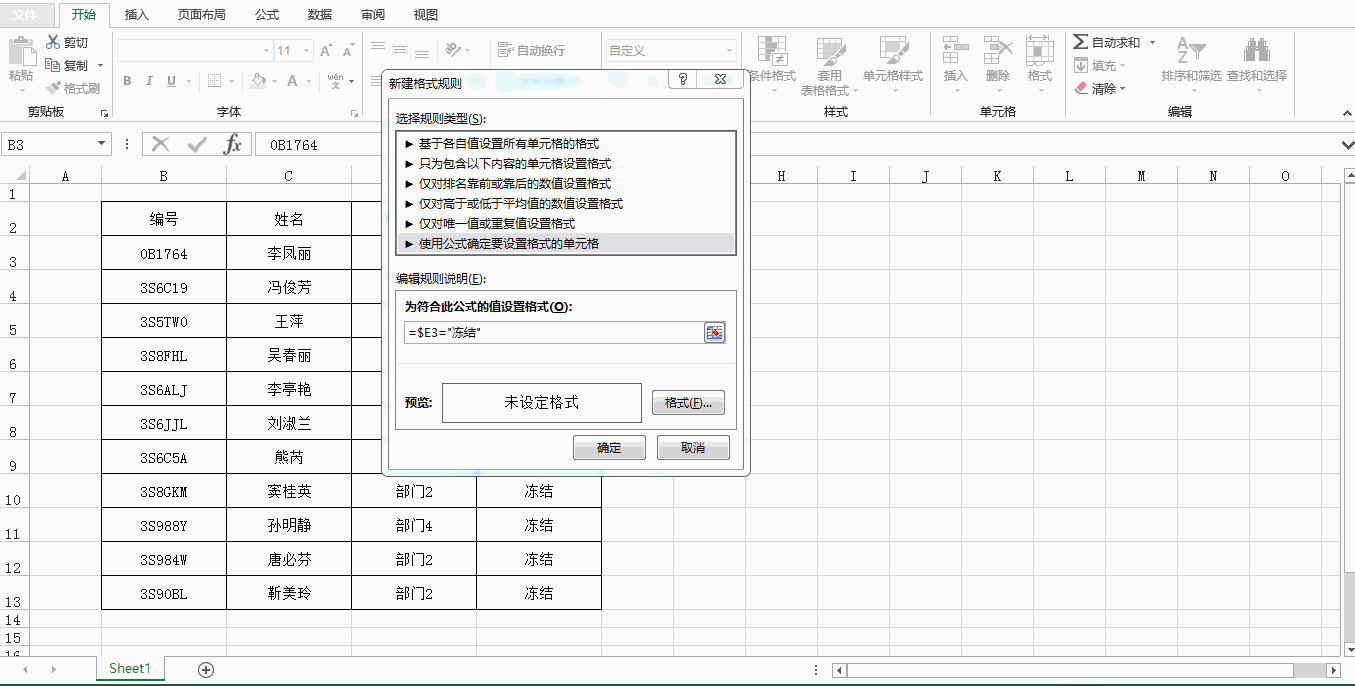Click the 取消 button
The width and height of the screenshot is (1355, 686).
693,448
